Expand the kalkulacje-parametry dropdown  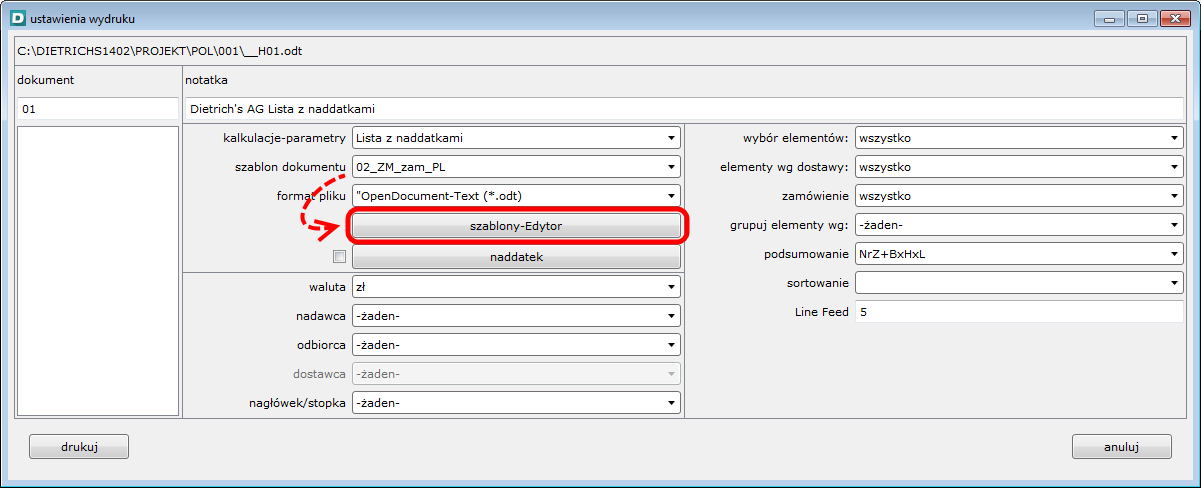(x=516, y=138)
